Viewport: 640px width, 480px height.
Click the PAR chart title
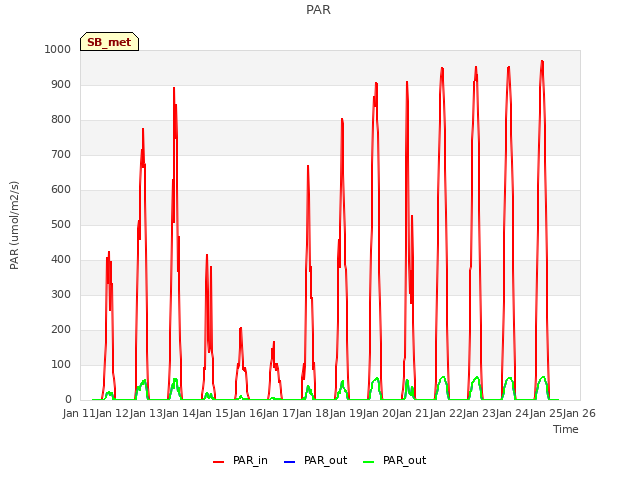(318, 10)
